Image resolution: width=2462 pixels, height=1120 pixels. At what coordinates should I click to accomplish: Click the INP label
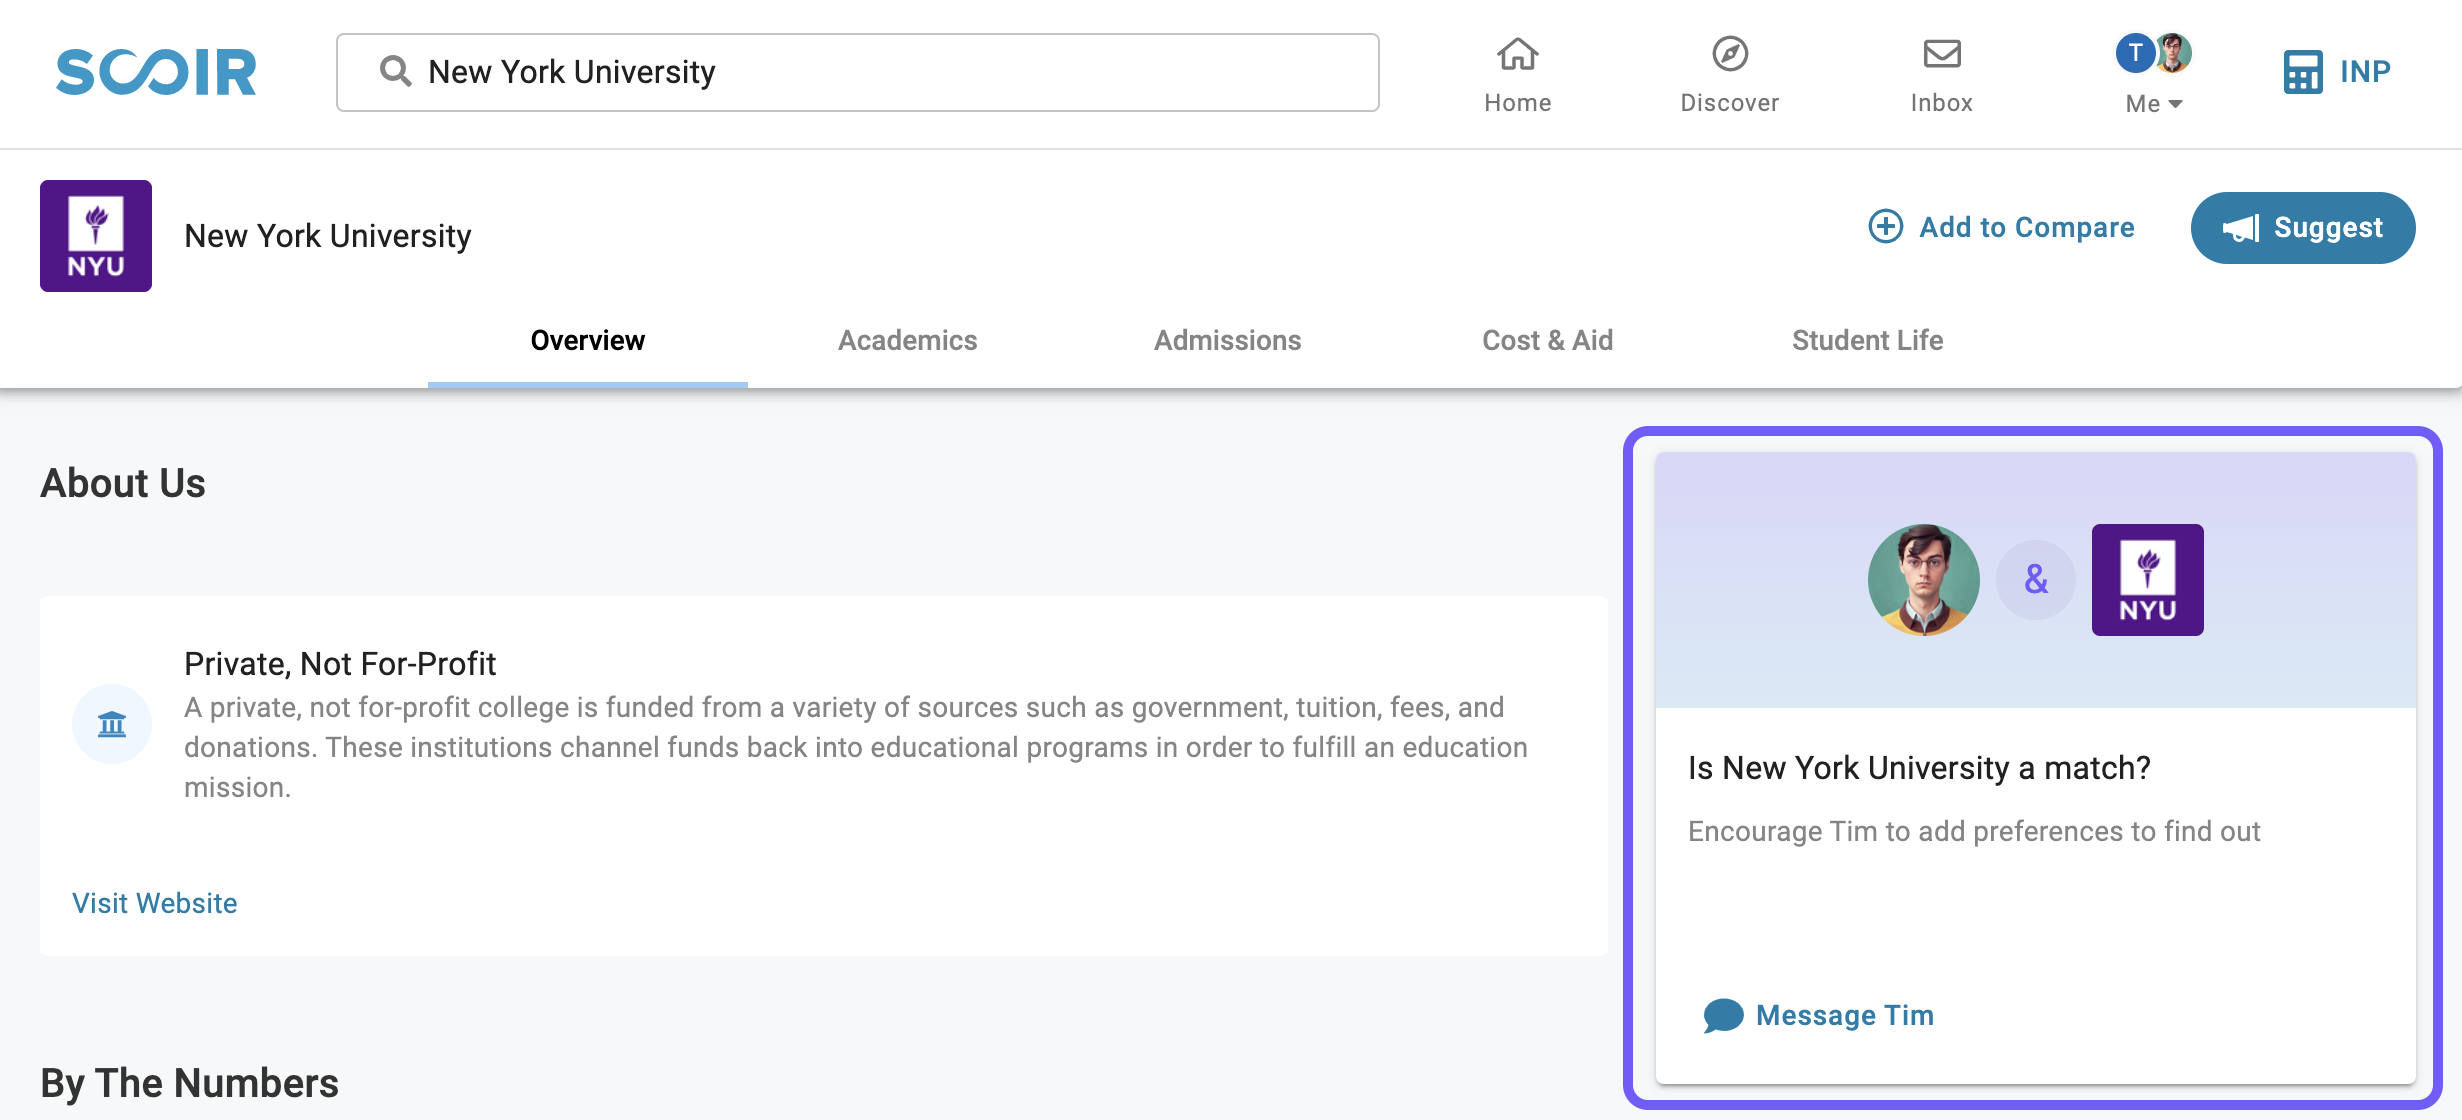(2365, 72)
